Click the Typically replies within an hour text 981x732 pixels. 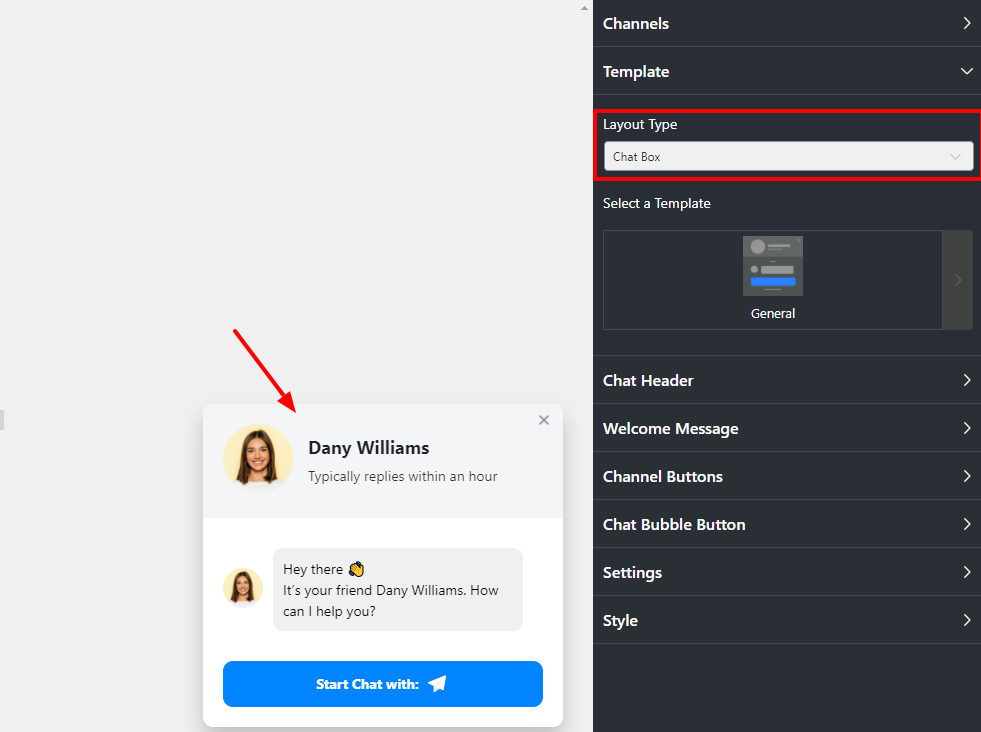[402, 476]
